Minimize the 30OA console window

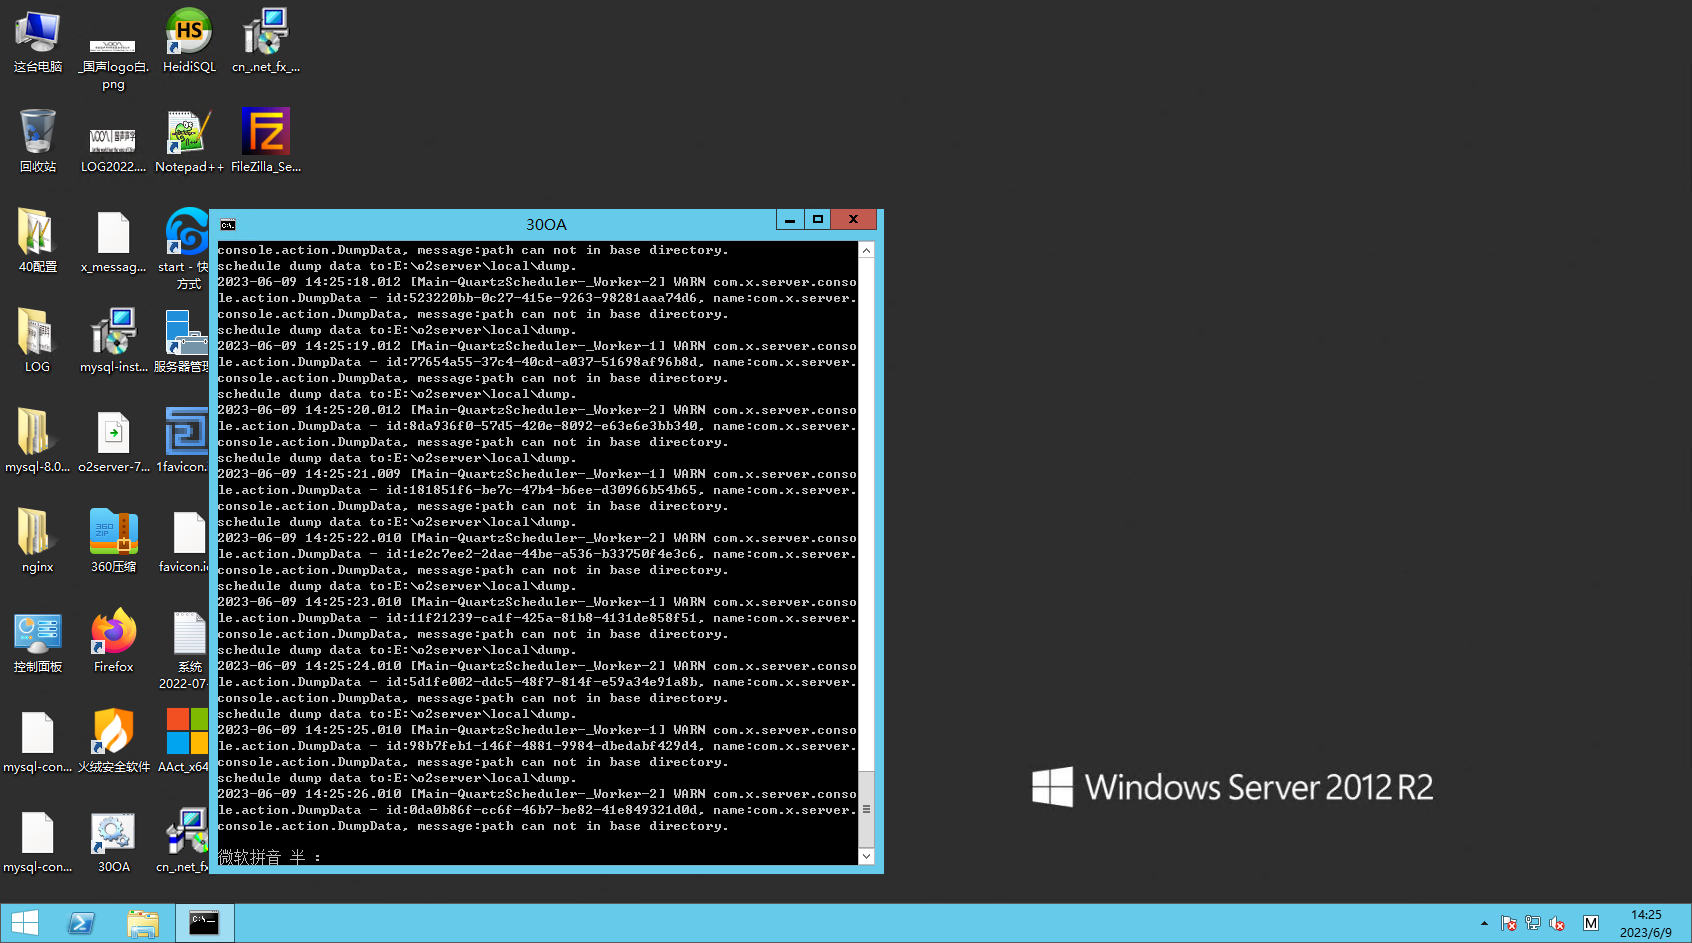(790, 220)
